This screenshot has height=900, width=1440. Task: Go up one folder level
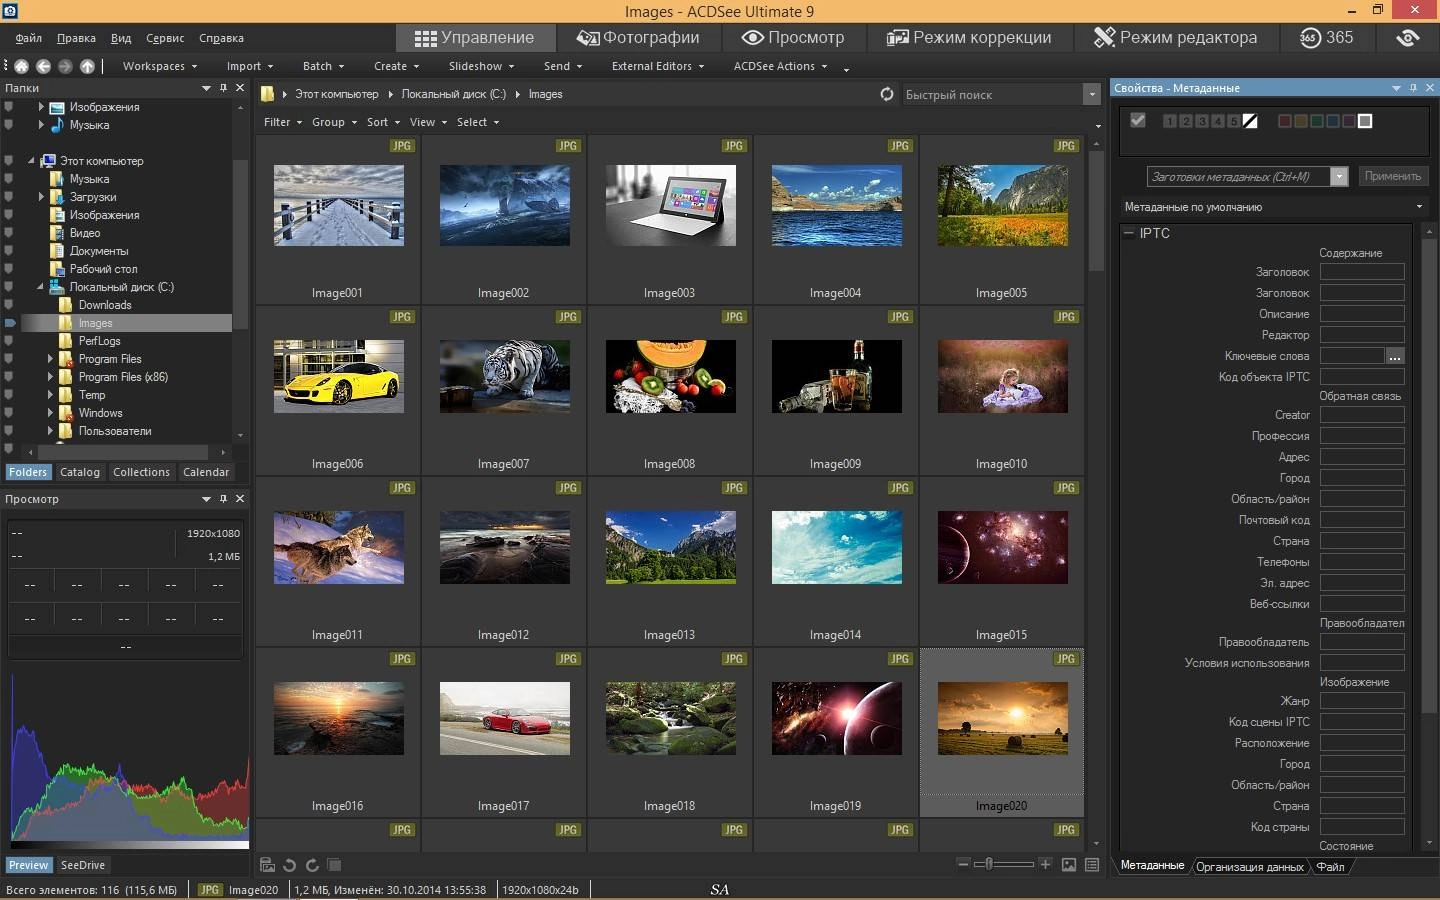pos(87,66)
